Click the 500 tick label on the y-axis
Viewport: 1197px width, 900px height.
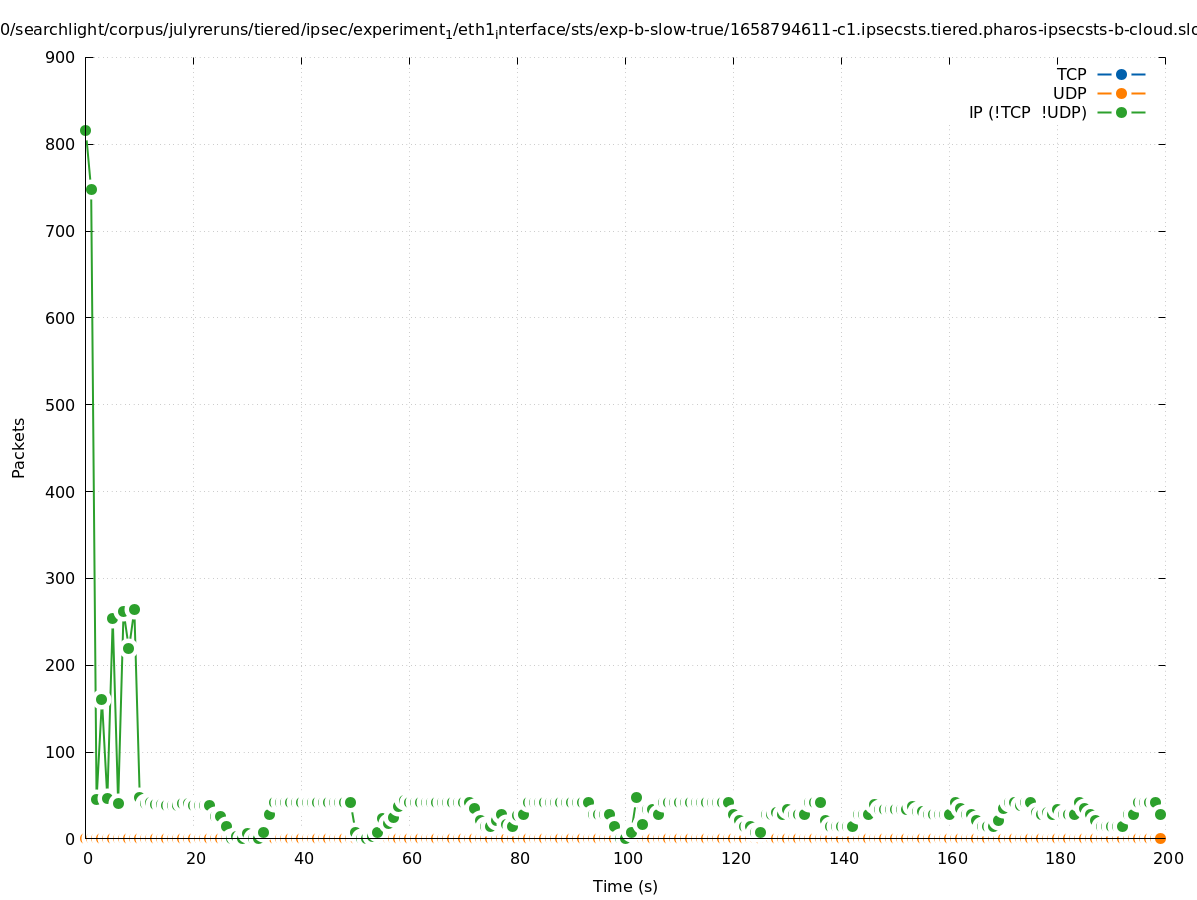click(x=60, y=405)
